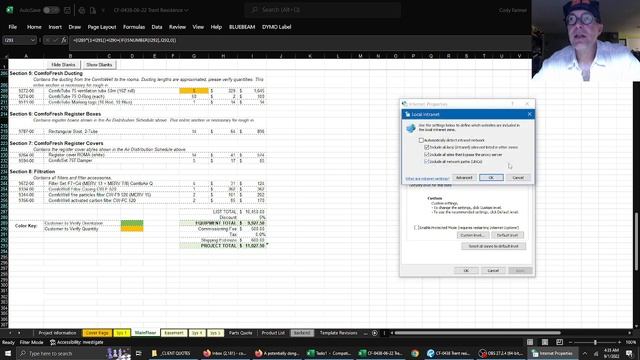Image resolution: width=640 pixels, height=360 pixels.
Task: Open the Google Chrome taskbar icon
Action: coord(415,353)
